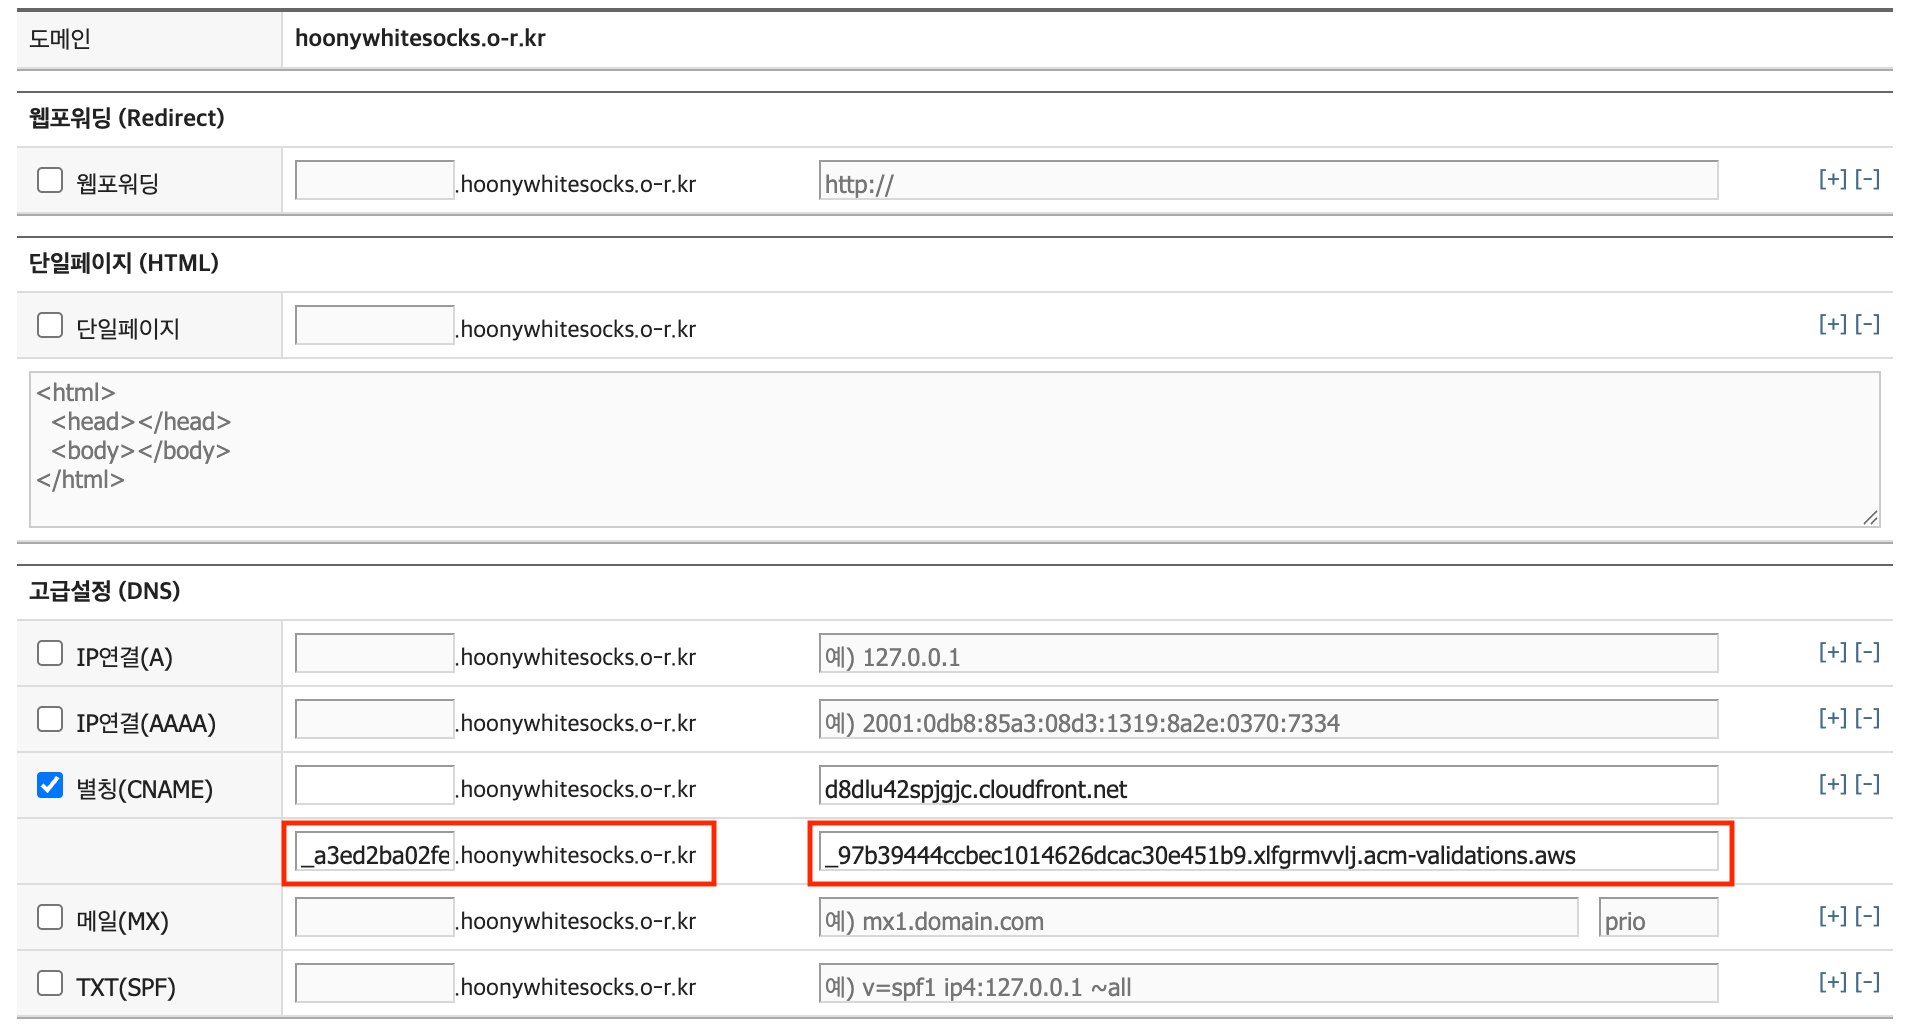The image size is (1918, 1036).
Task: Click [+] on the IP연결(A) row
Action: 1832,653
